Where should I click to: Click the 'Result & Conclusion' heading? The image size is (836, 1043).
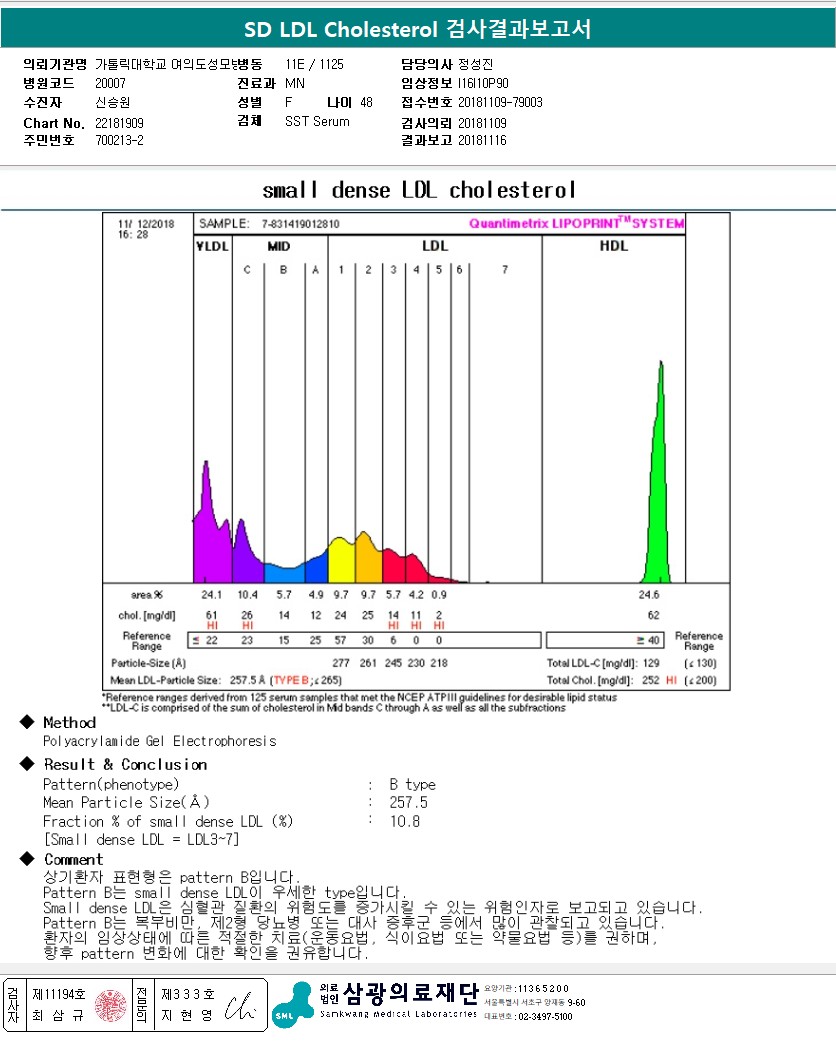pos(126,764)
